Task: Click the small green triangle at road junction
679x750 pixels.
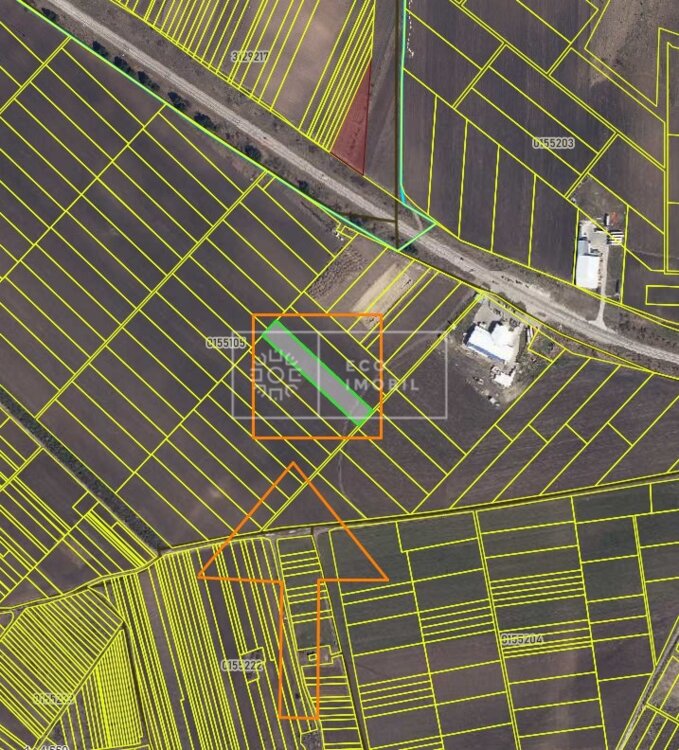Action: pos(413,229)
